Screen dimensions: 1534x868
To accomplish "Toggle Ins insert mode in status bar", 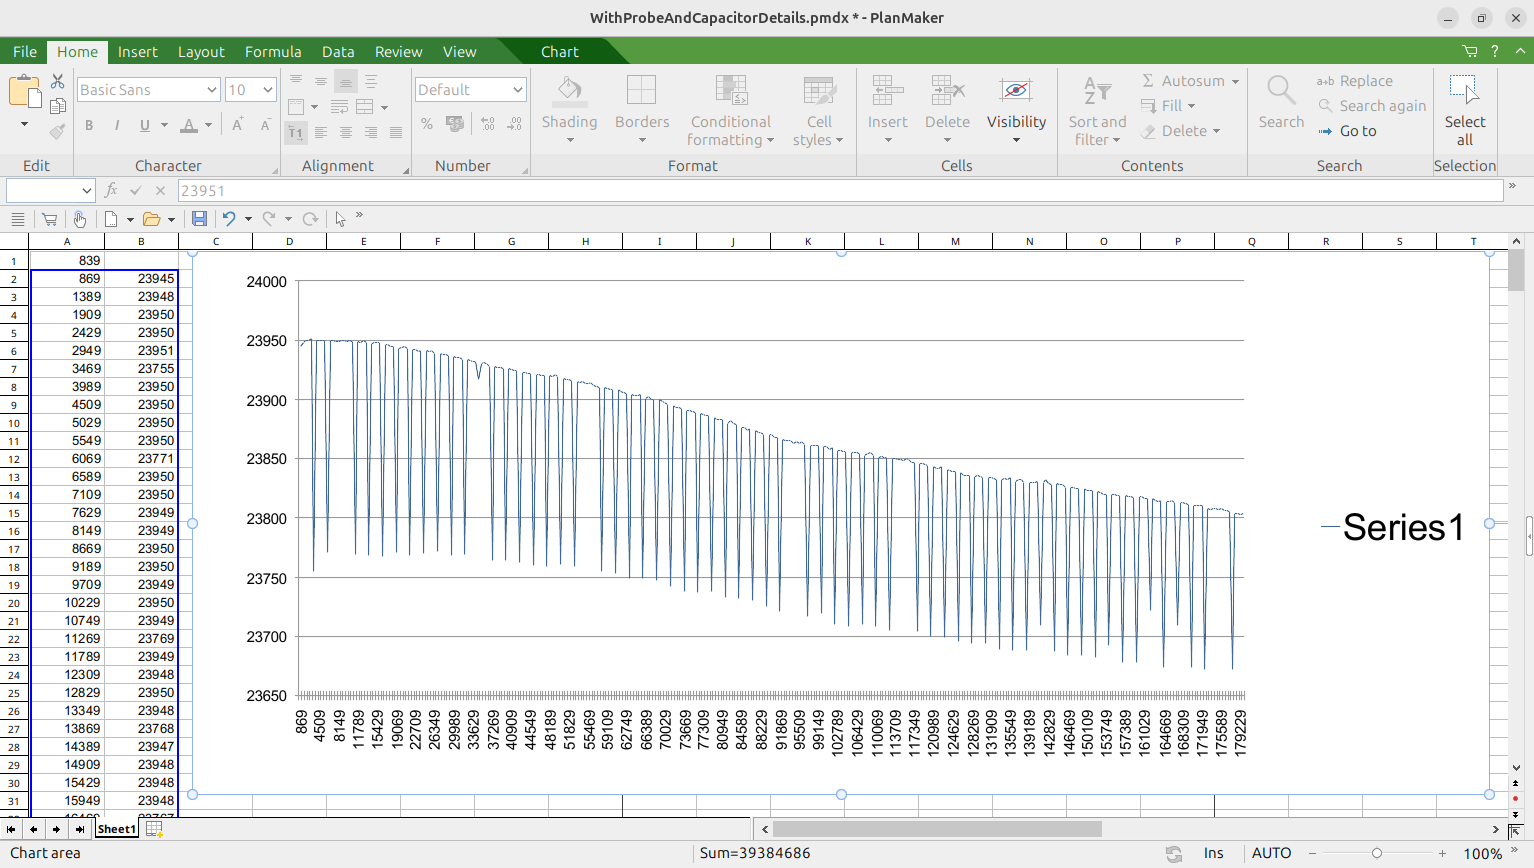I will pyautogui.click(x=1213, y=853).
